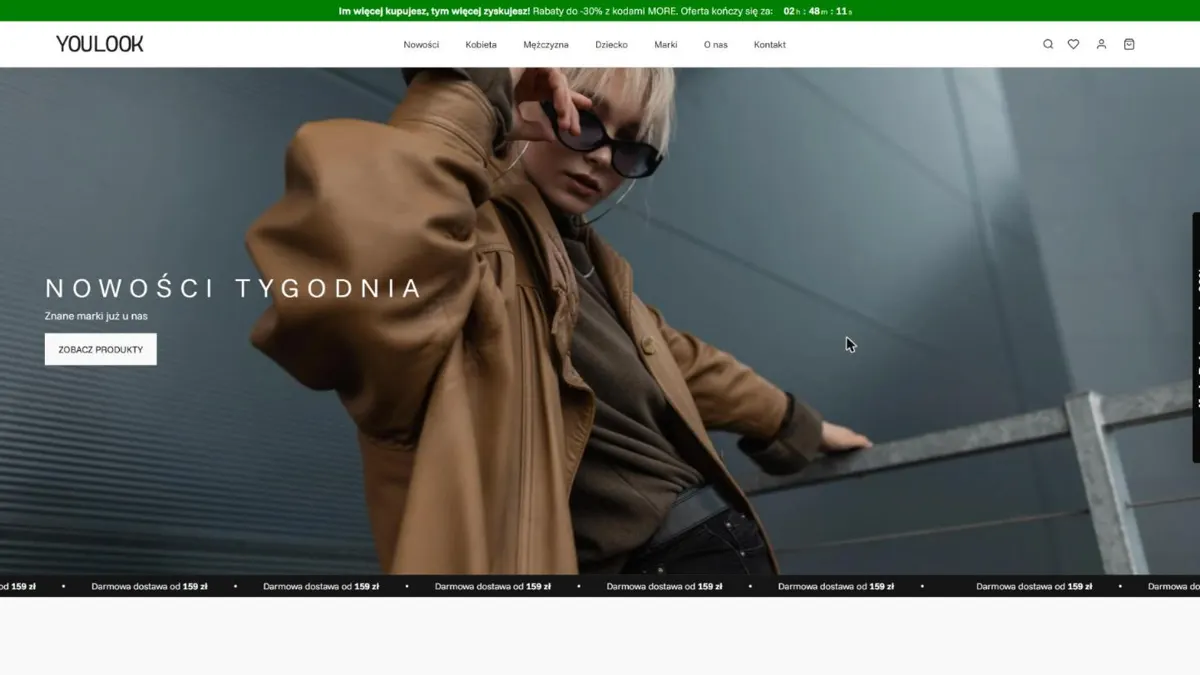Open the Kobieta menu item

pyautogui.click(x=481, y=45)
